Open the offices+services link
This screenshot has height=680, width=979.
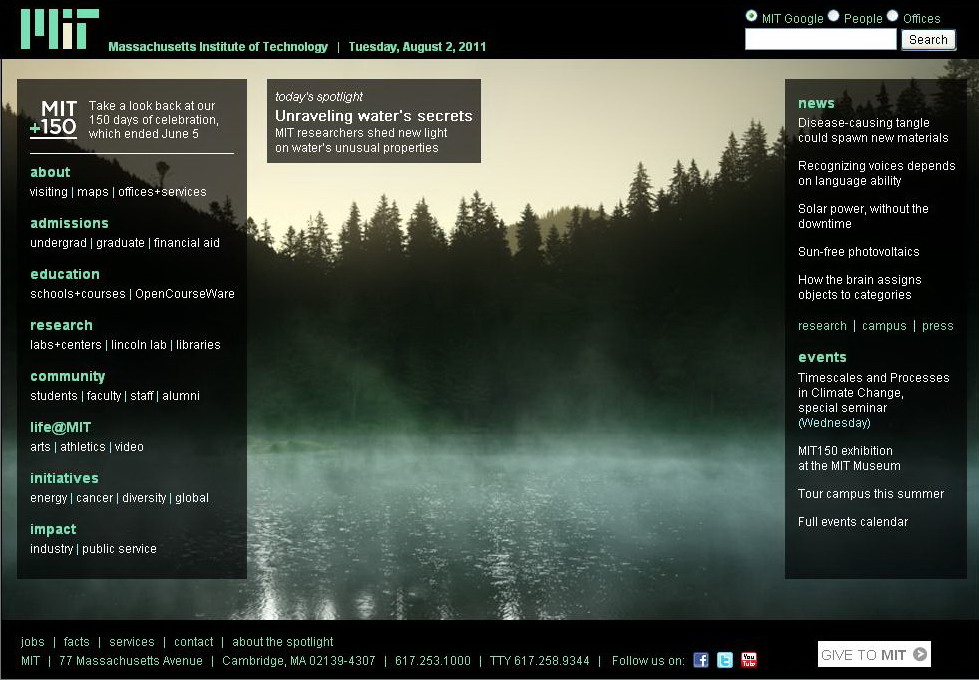162,192
